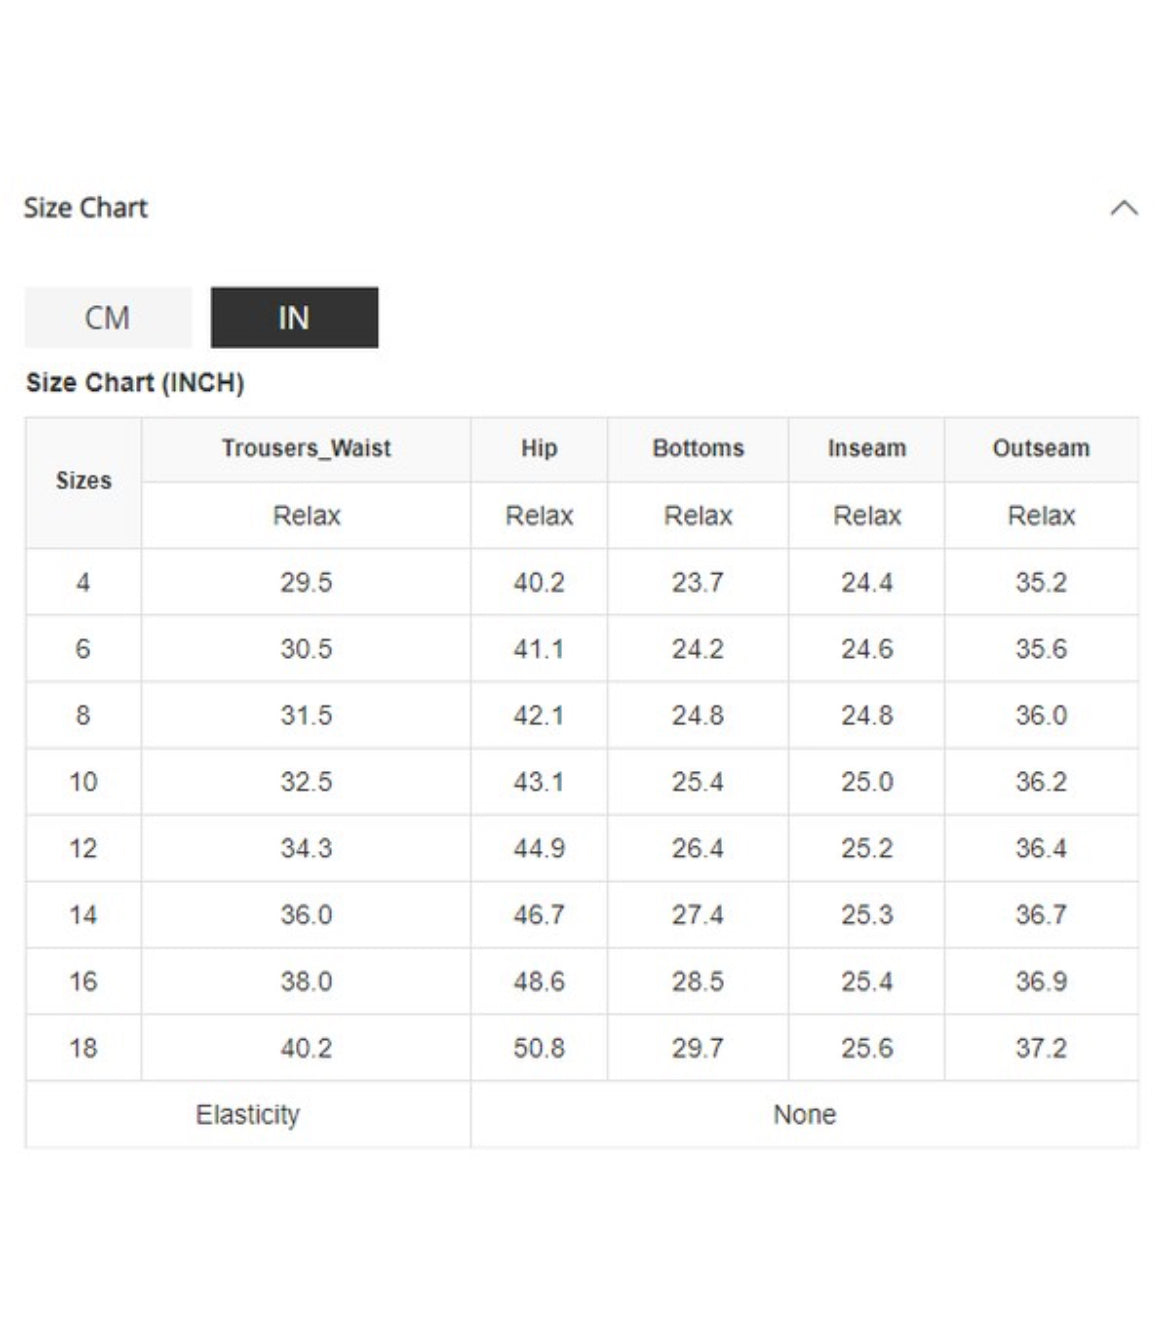This screenshot has height=1336, width=1170.
Task: Click waist value 34.3 for size 12
Action: 306,848
